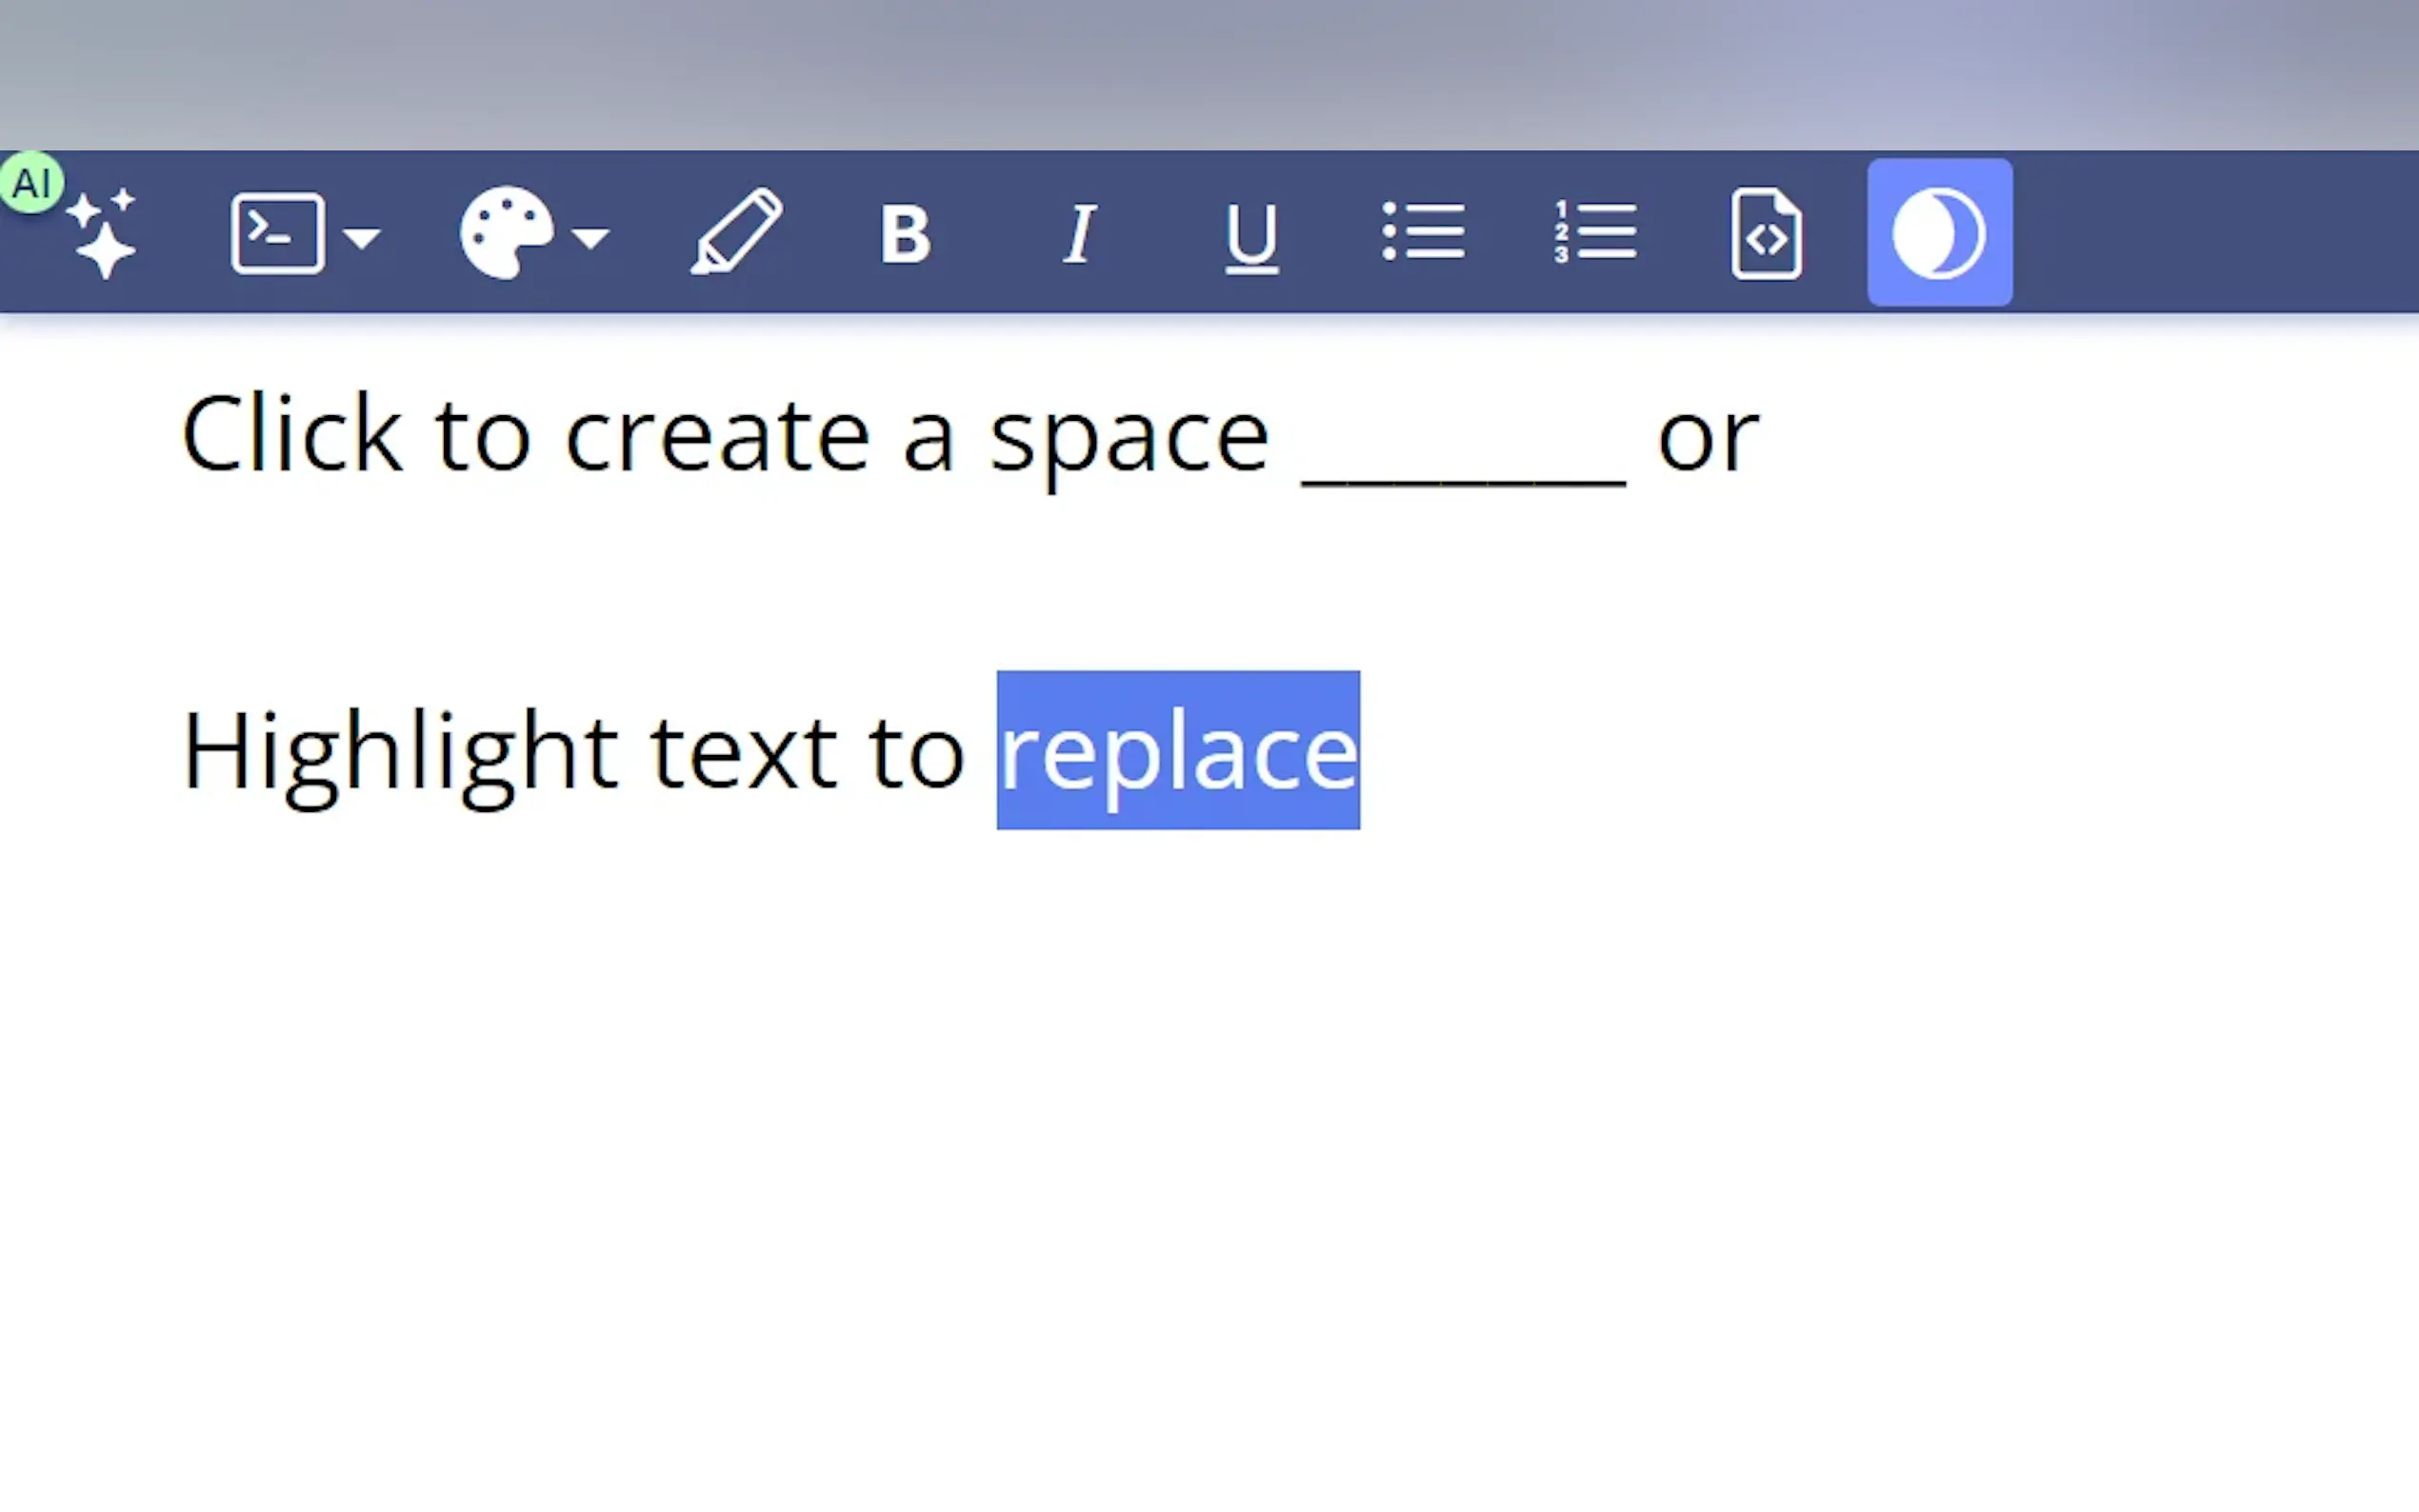Viewport: 2419px width, 1512px height.
Task: Toggle dark mode moon button
Action: (x=1939, y=232)
